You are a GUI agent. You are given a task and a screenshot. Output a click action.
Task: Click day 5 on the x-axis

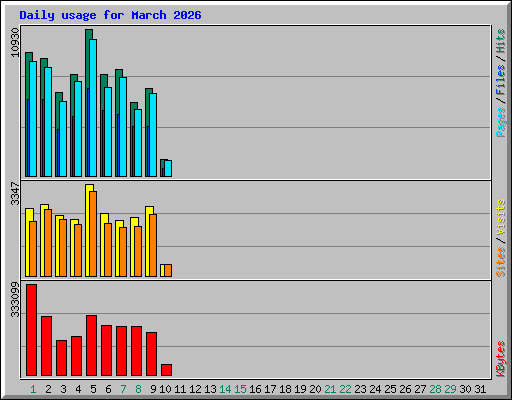[x=93, y=389]
